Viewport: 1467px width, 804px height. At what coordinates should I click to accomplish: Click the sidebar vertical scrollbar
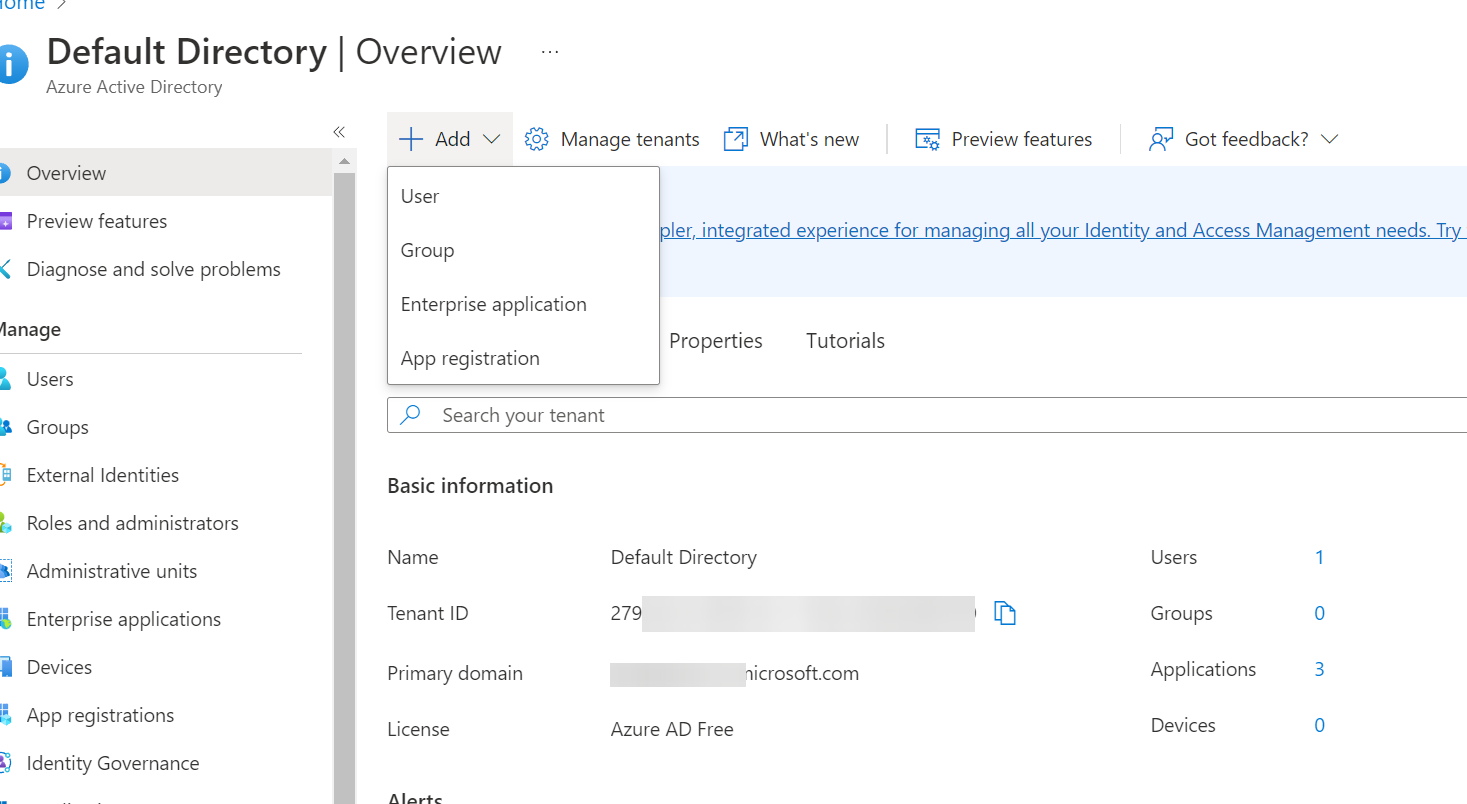click(x=345, y=488)
